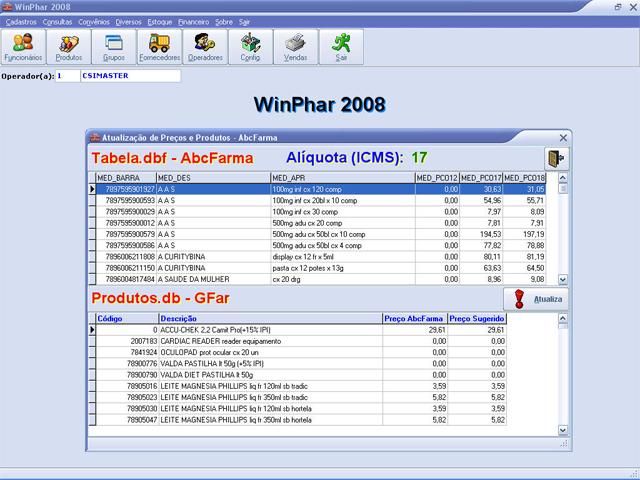
Task: Select row '100mg inf cx 30 comp'
Action: (x=317, y=212)
